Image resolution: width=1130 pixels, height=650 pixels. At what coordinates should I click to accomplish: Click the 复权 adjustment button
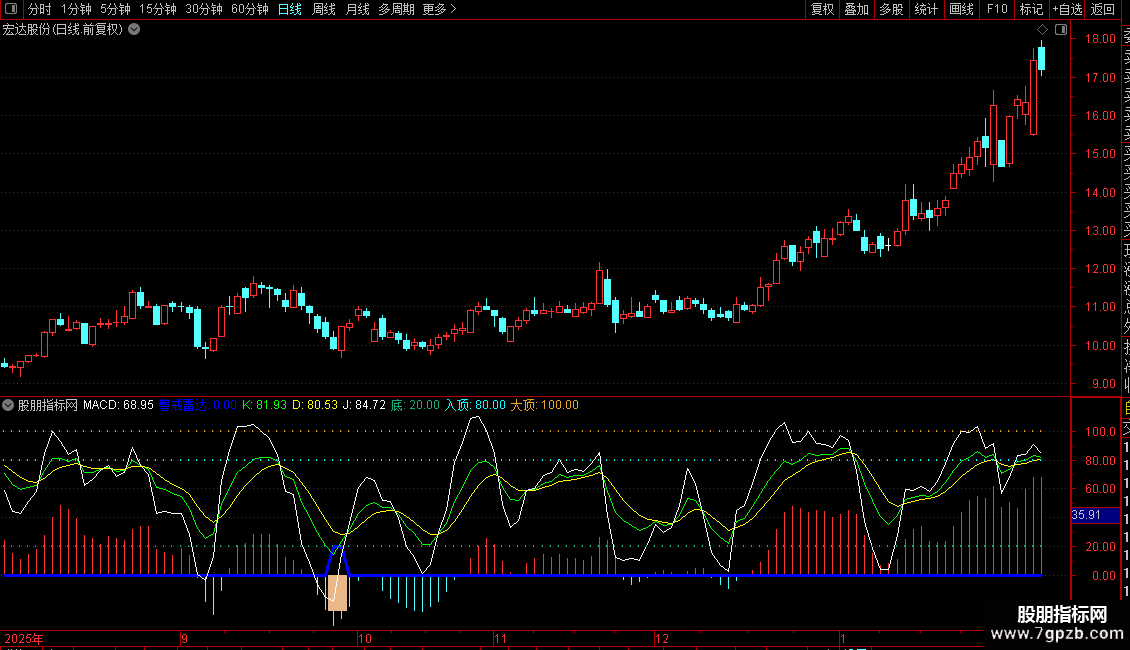tap(822, 9)
